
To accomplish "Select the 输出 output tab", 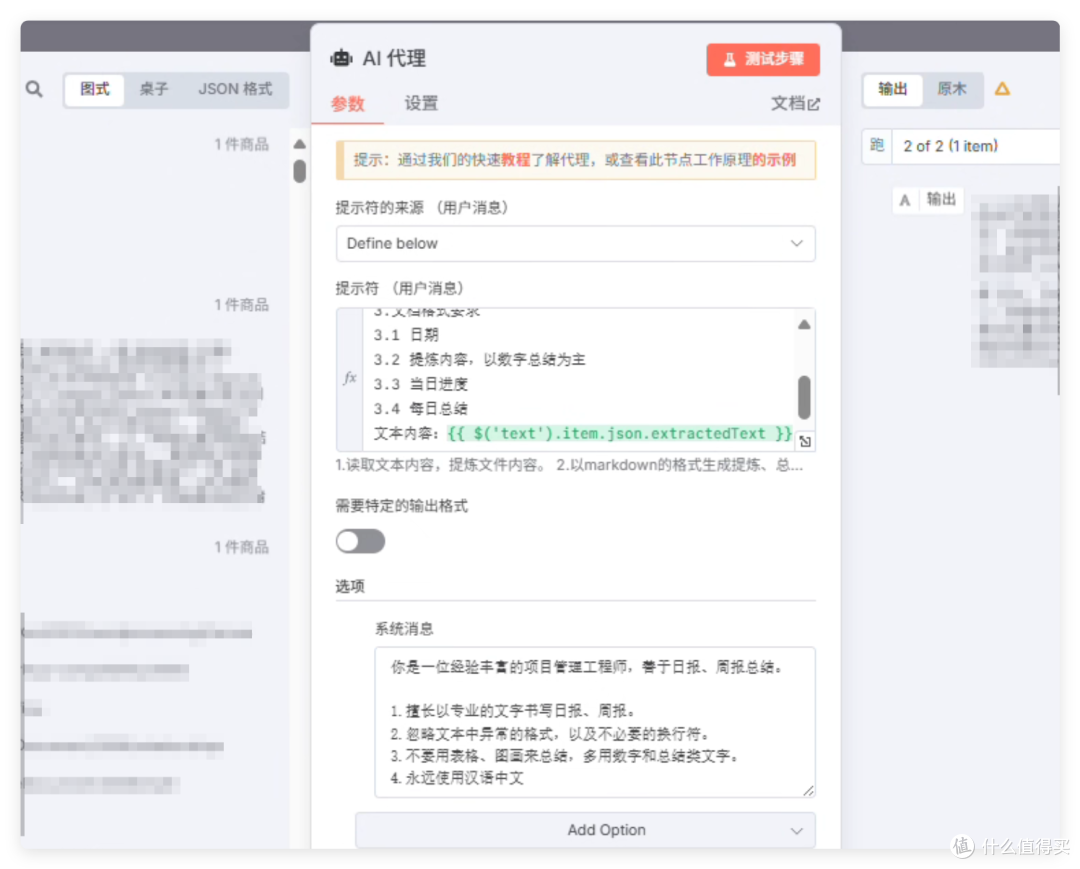I will 893,90.
